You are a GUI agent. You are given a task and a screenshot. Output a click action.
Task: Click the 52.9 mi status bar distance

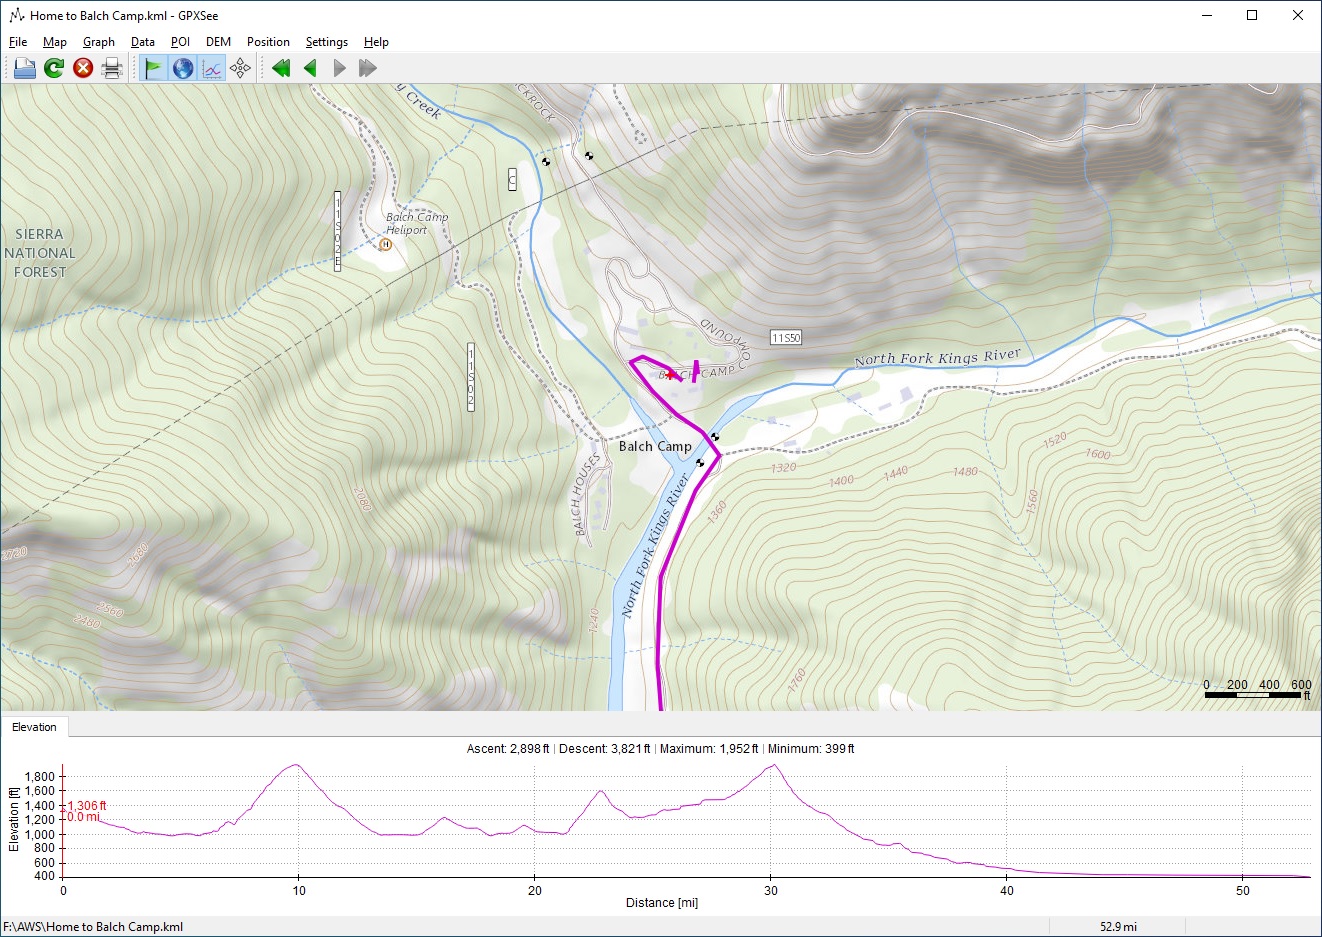(x=1118, y=927)
